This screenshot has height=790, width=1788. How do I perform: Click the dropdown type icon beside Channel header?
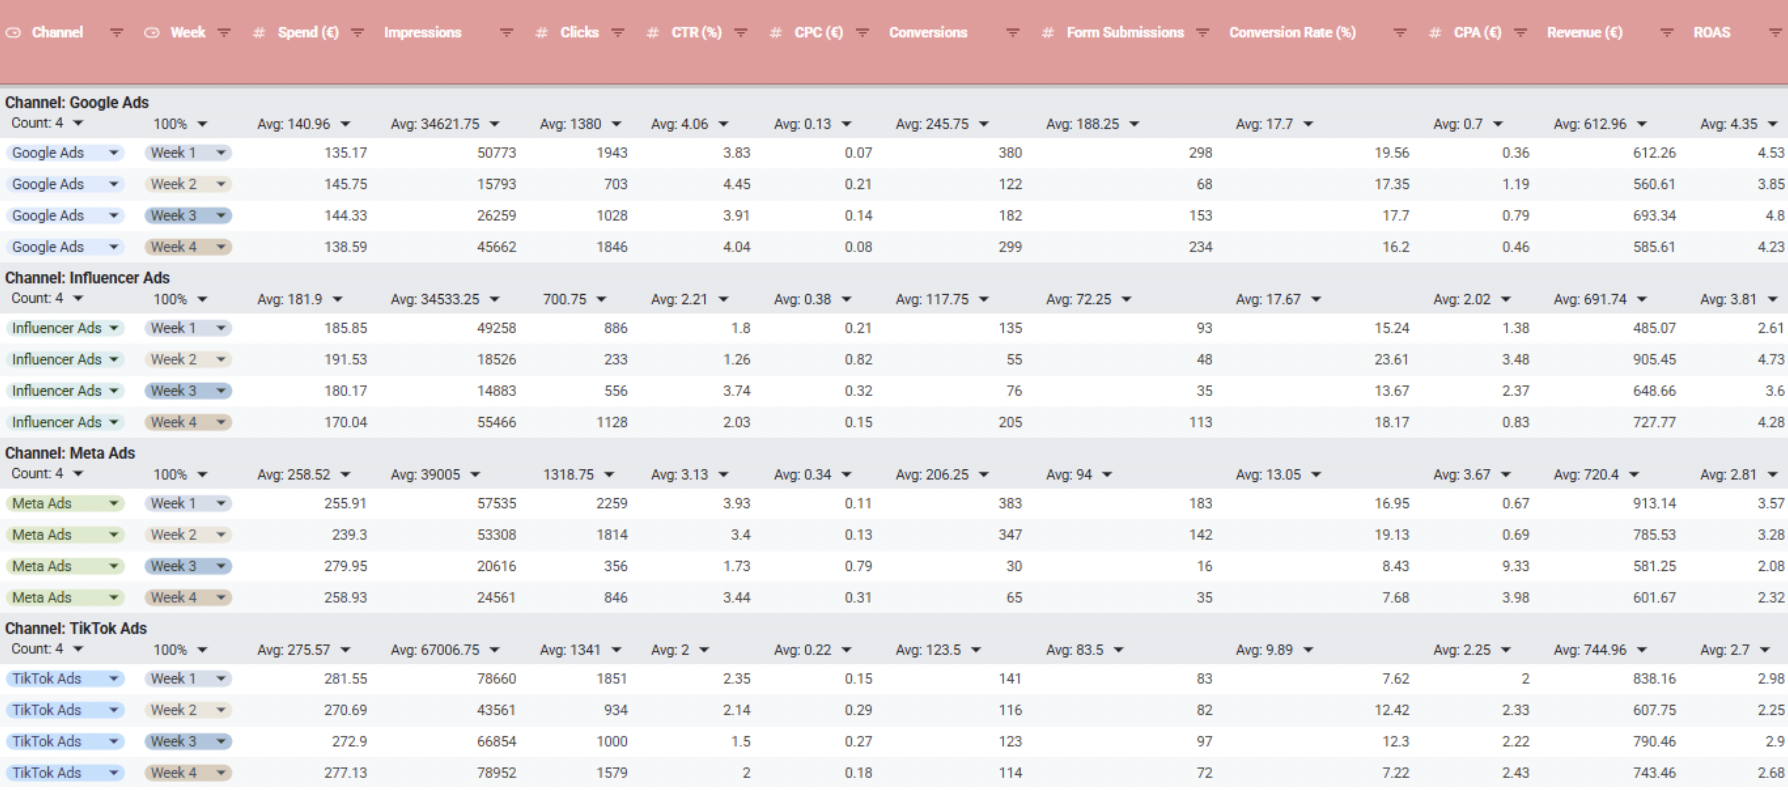click(13, 33)
